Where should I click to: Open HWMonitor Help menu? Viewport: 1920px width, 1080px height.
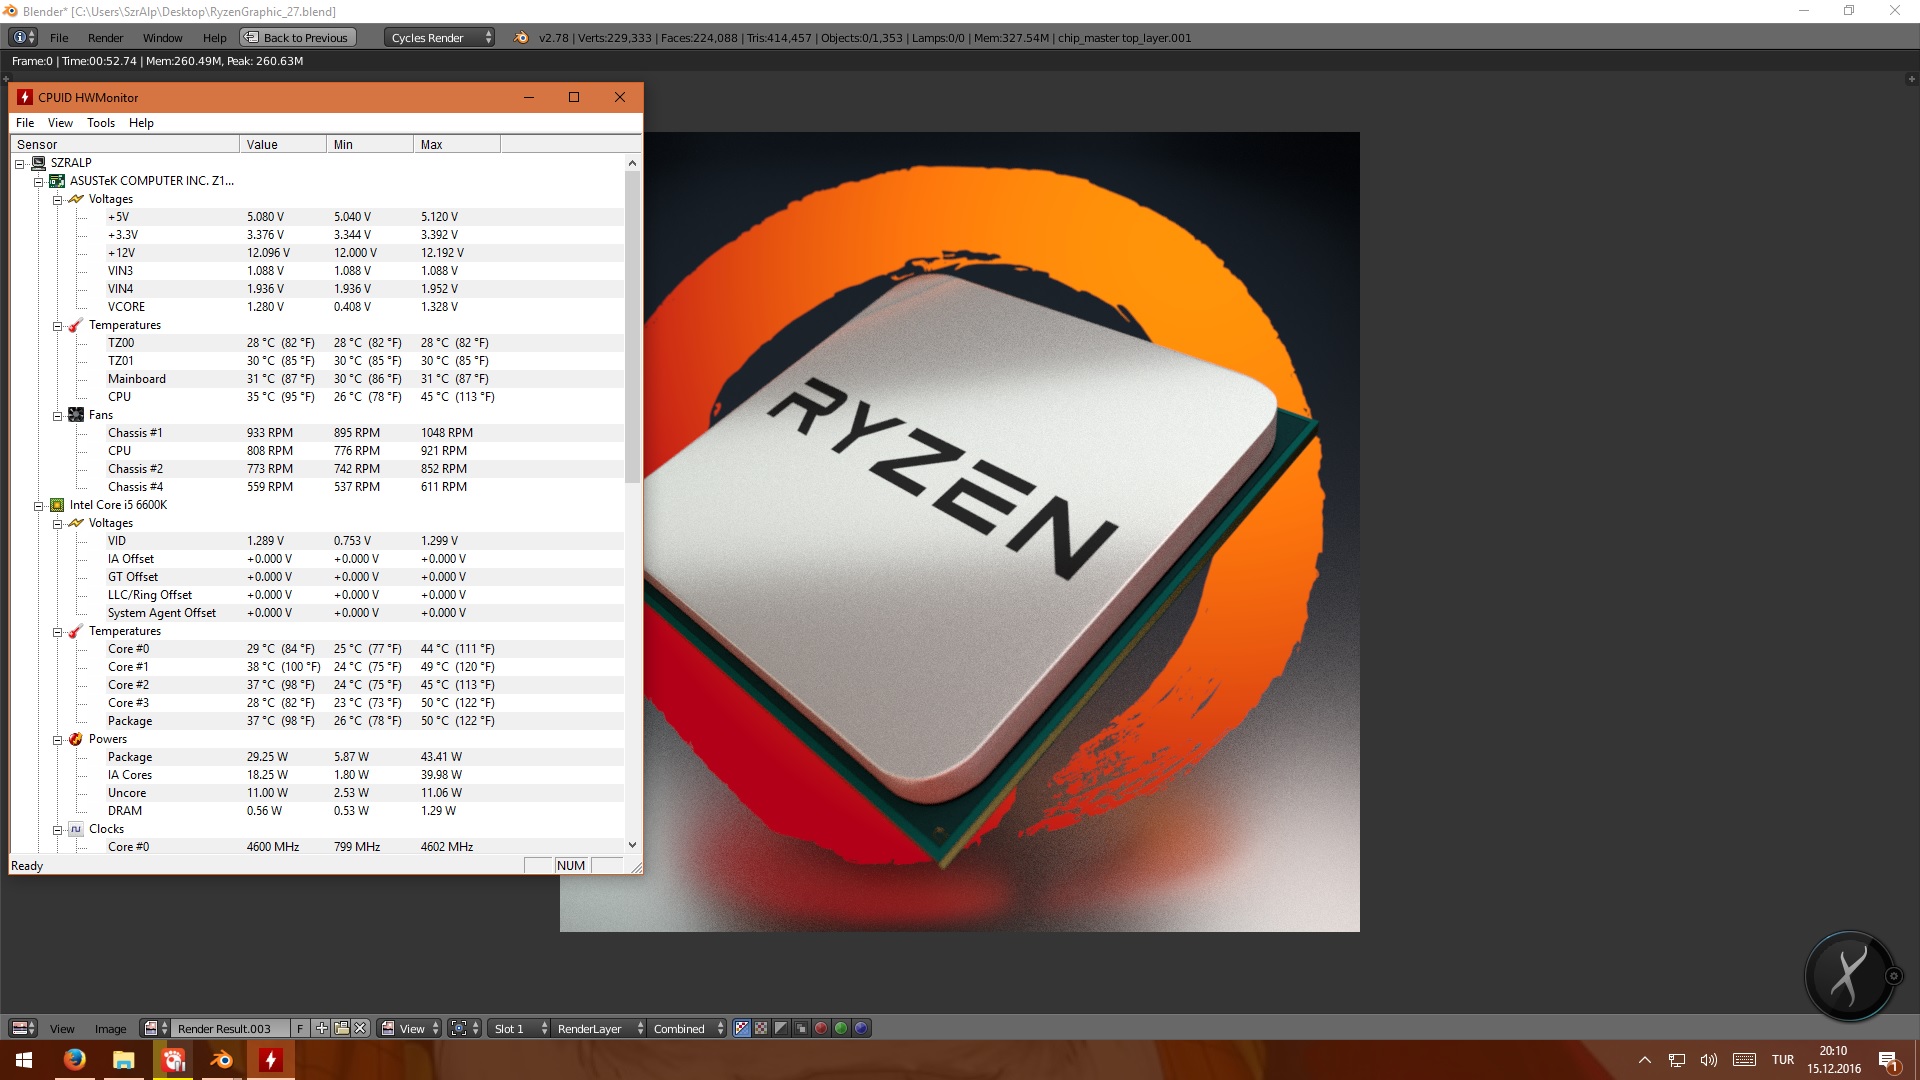point(141,123)
